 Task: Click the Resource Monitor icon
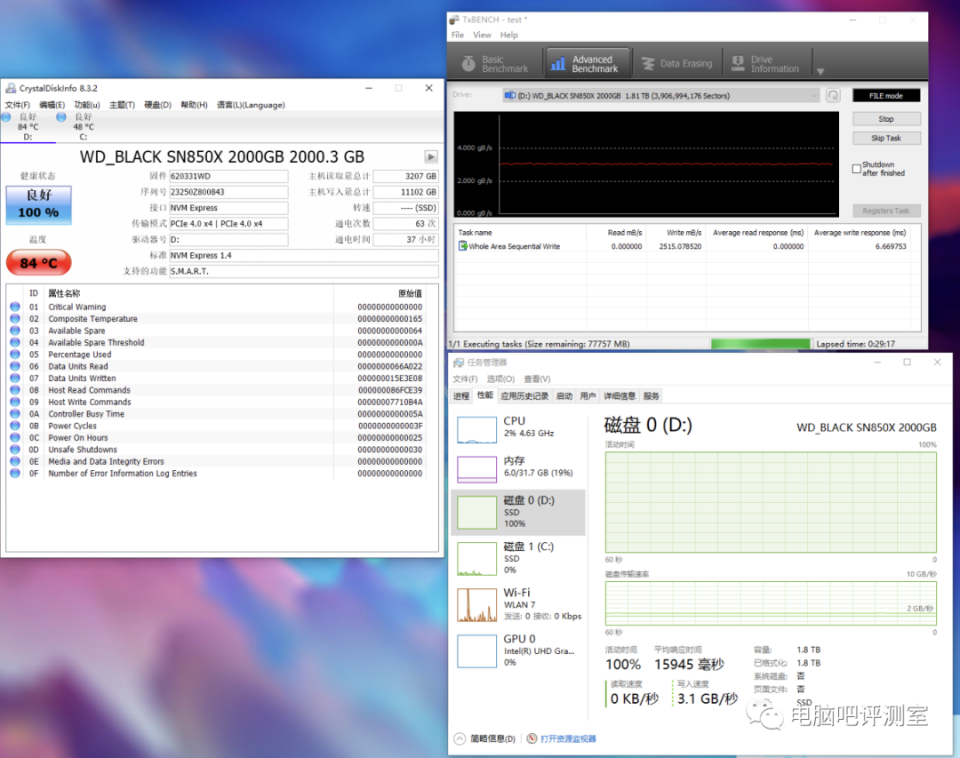coord(532,739)
